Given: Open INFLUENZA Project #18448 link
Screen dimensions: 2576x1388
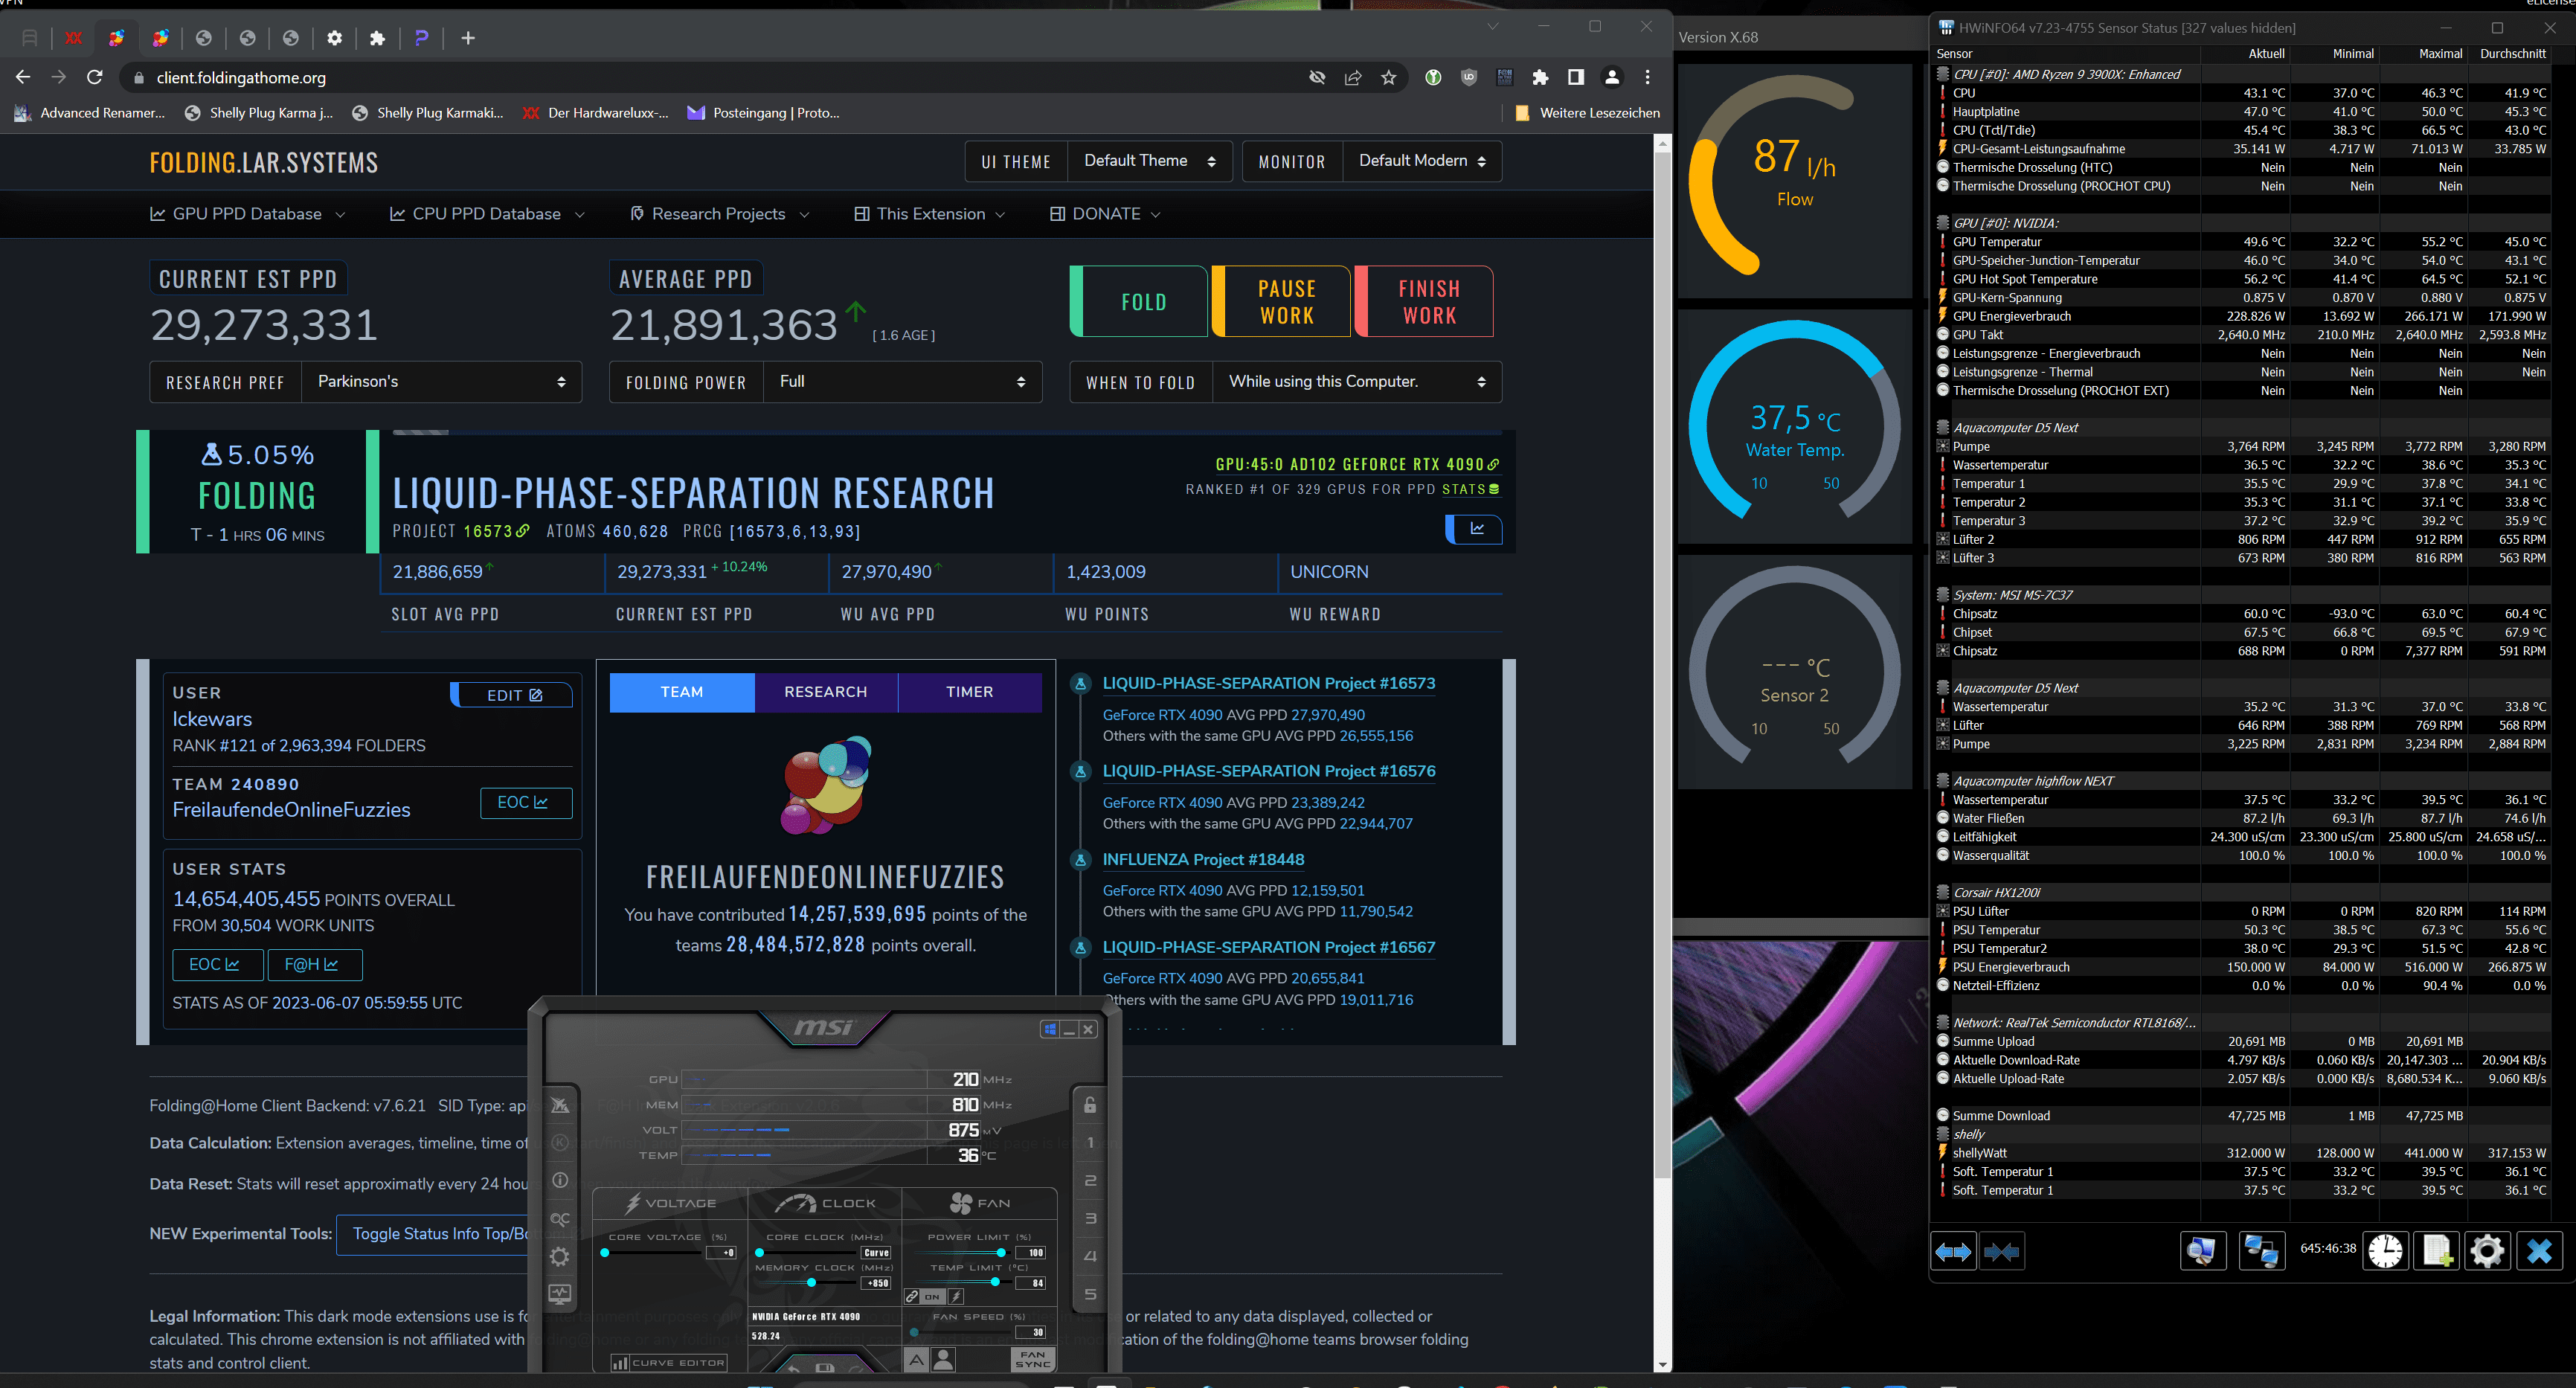Looking at the screenshot, I should (1203, 859).
